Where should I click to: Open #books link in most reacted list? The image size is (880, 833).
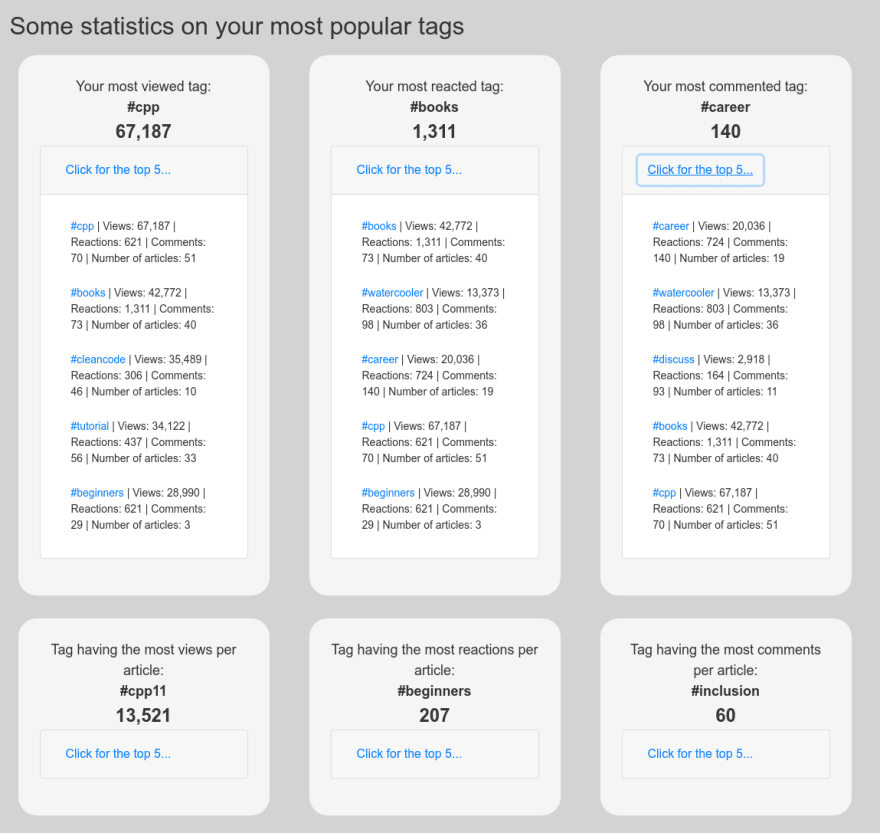(x=379, y=226)
